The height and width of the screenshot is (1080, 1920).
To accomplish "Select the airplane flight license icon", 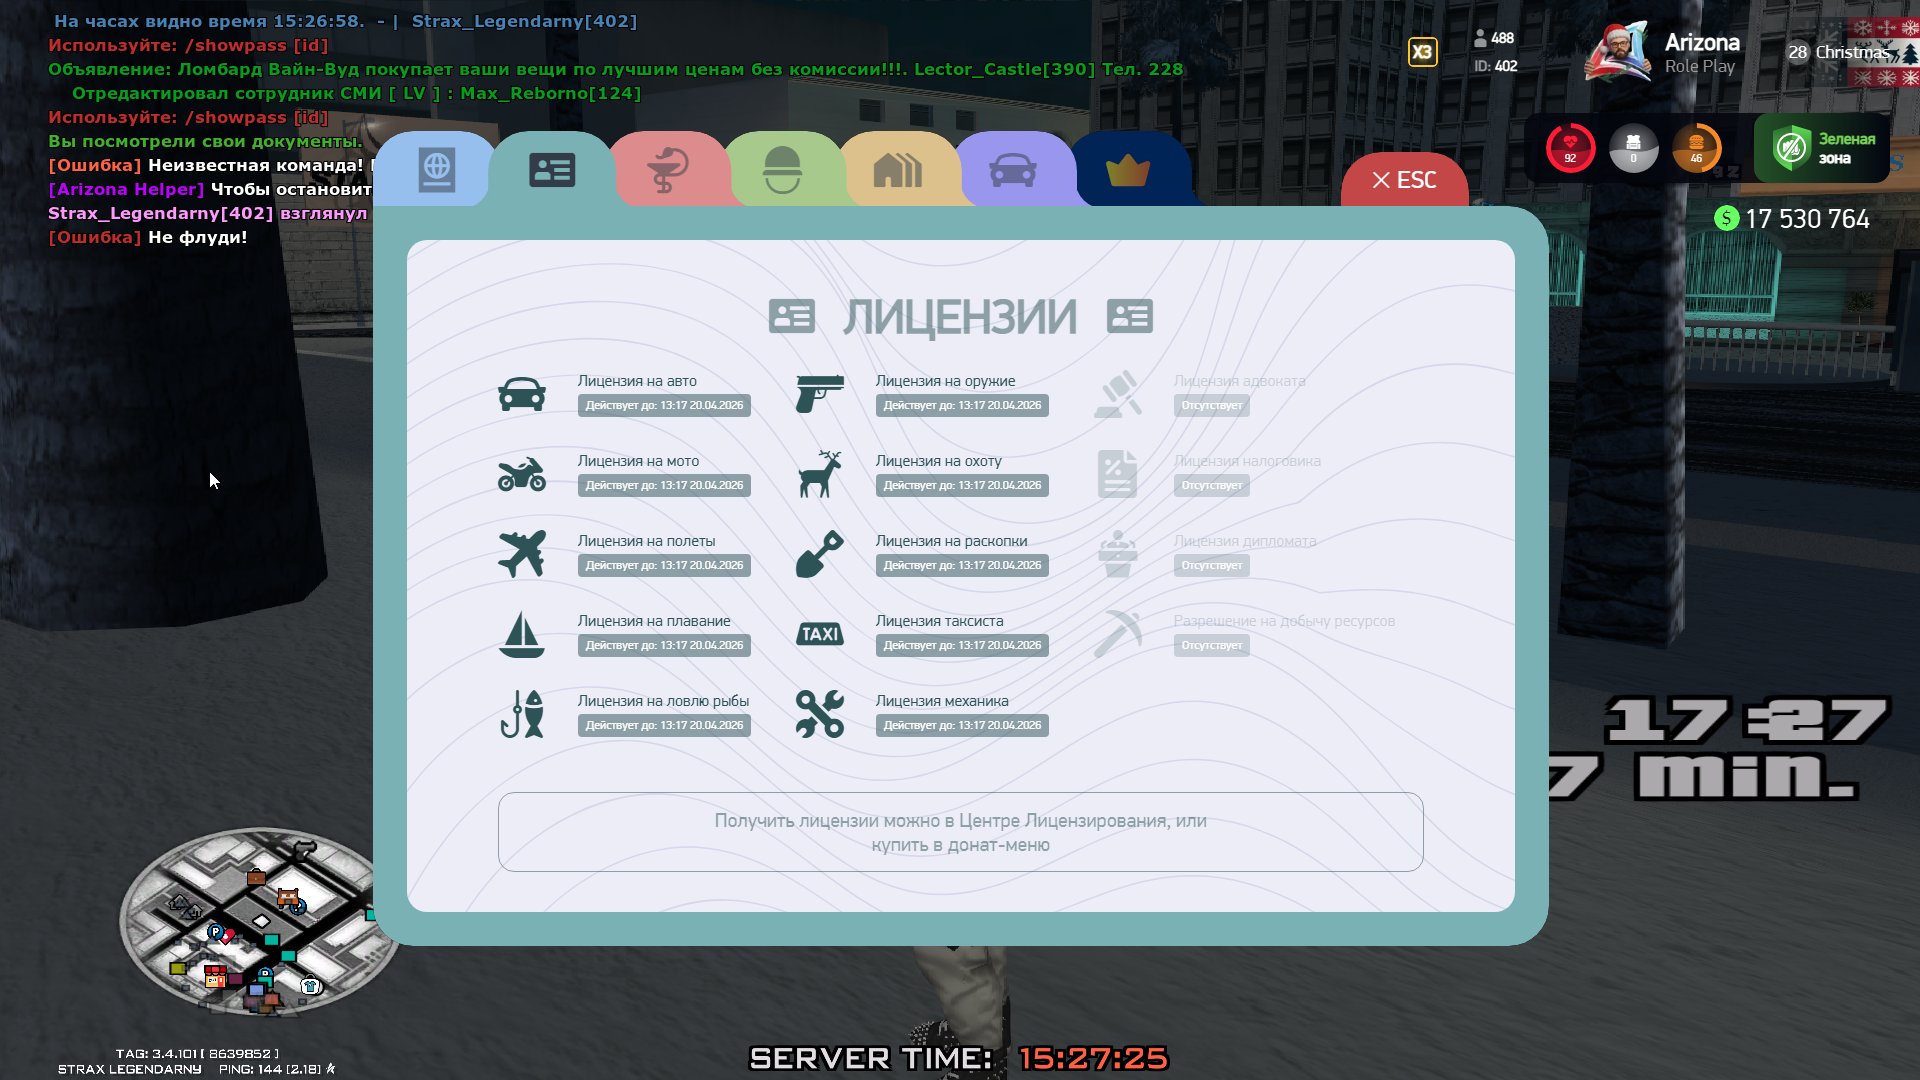I will coord(522,554).
